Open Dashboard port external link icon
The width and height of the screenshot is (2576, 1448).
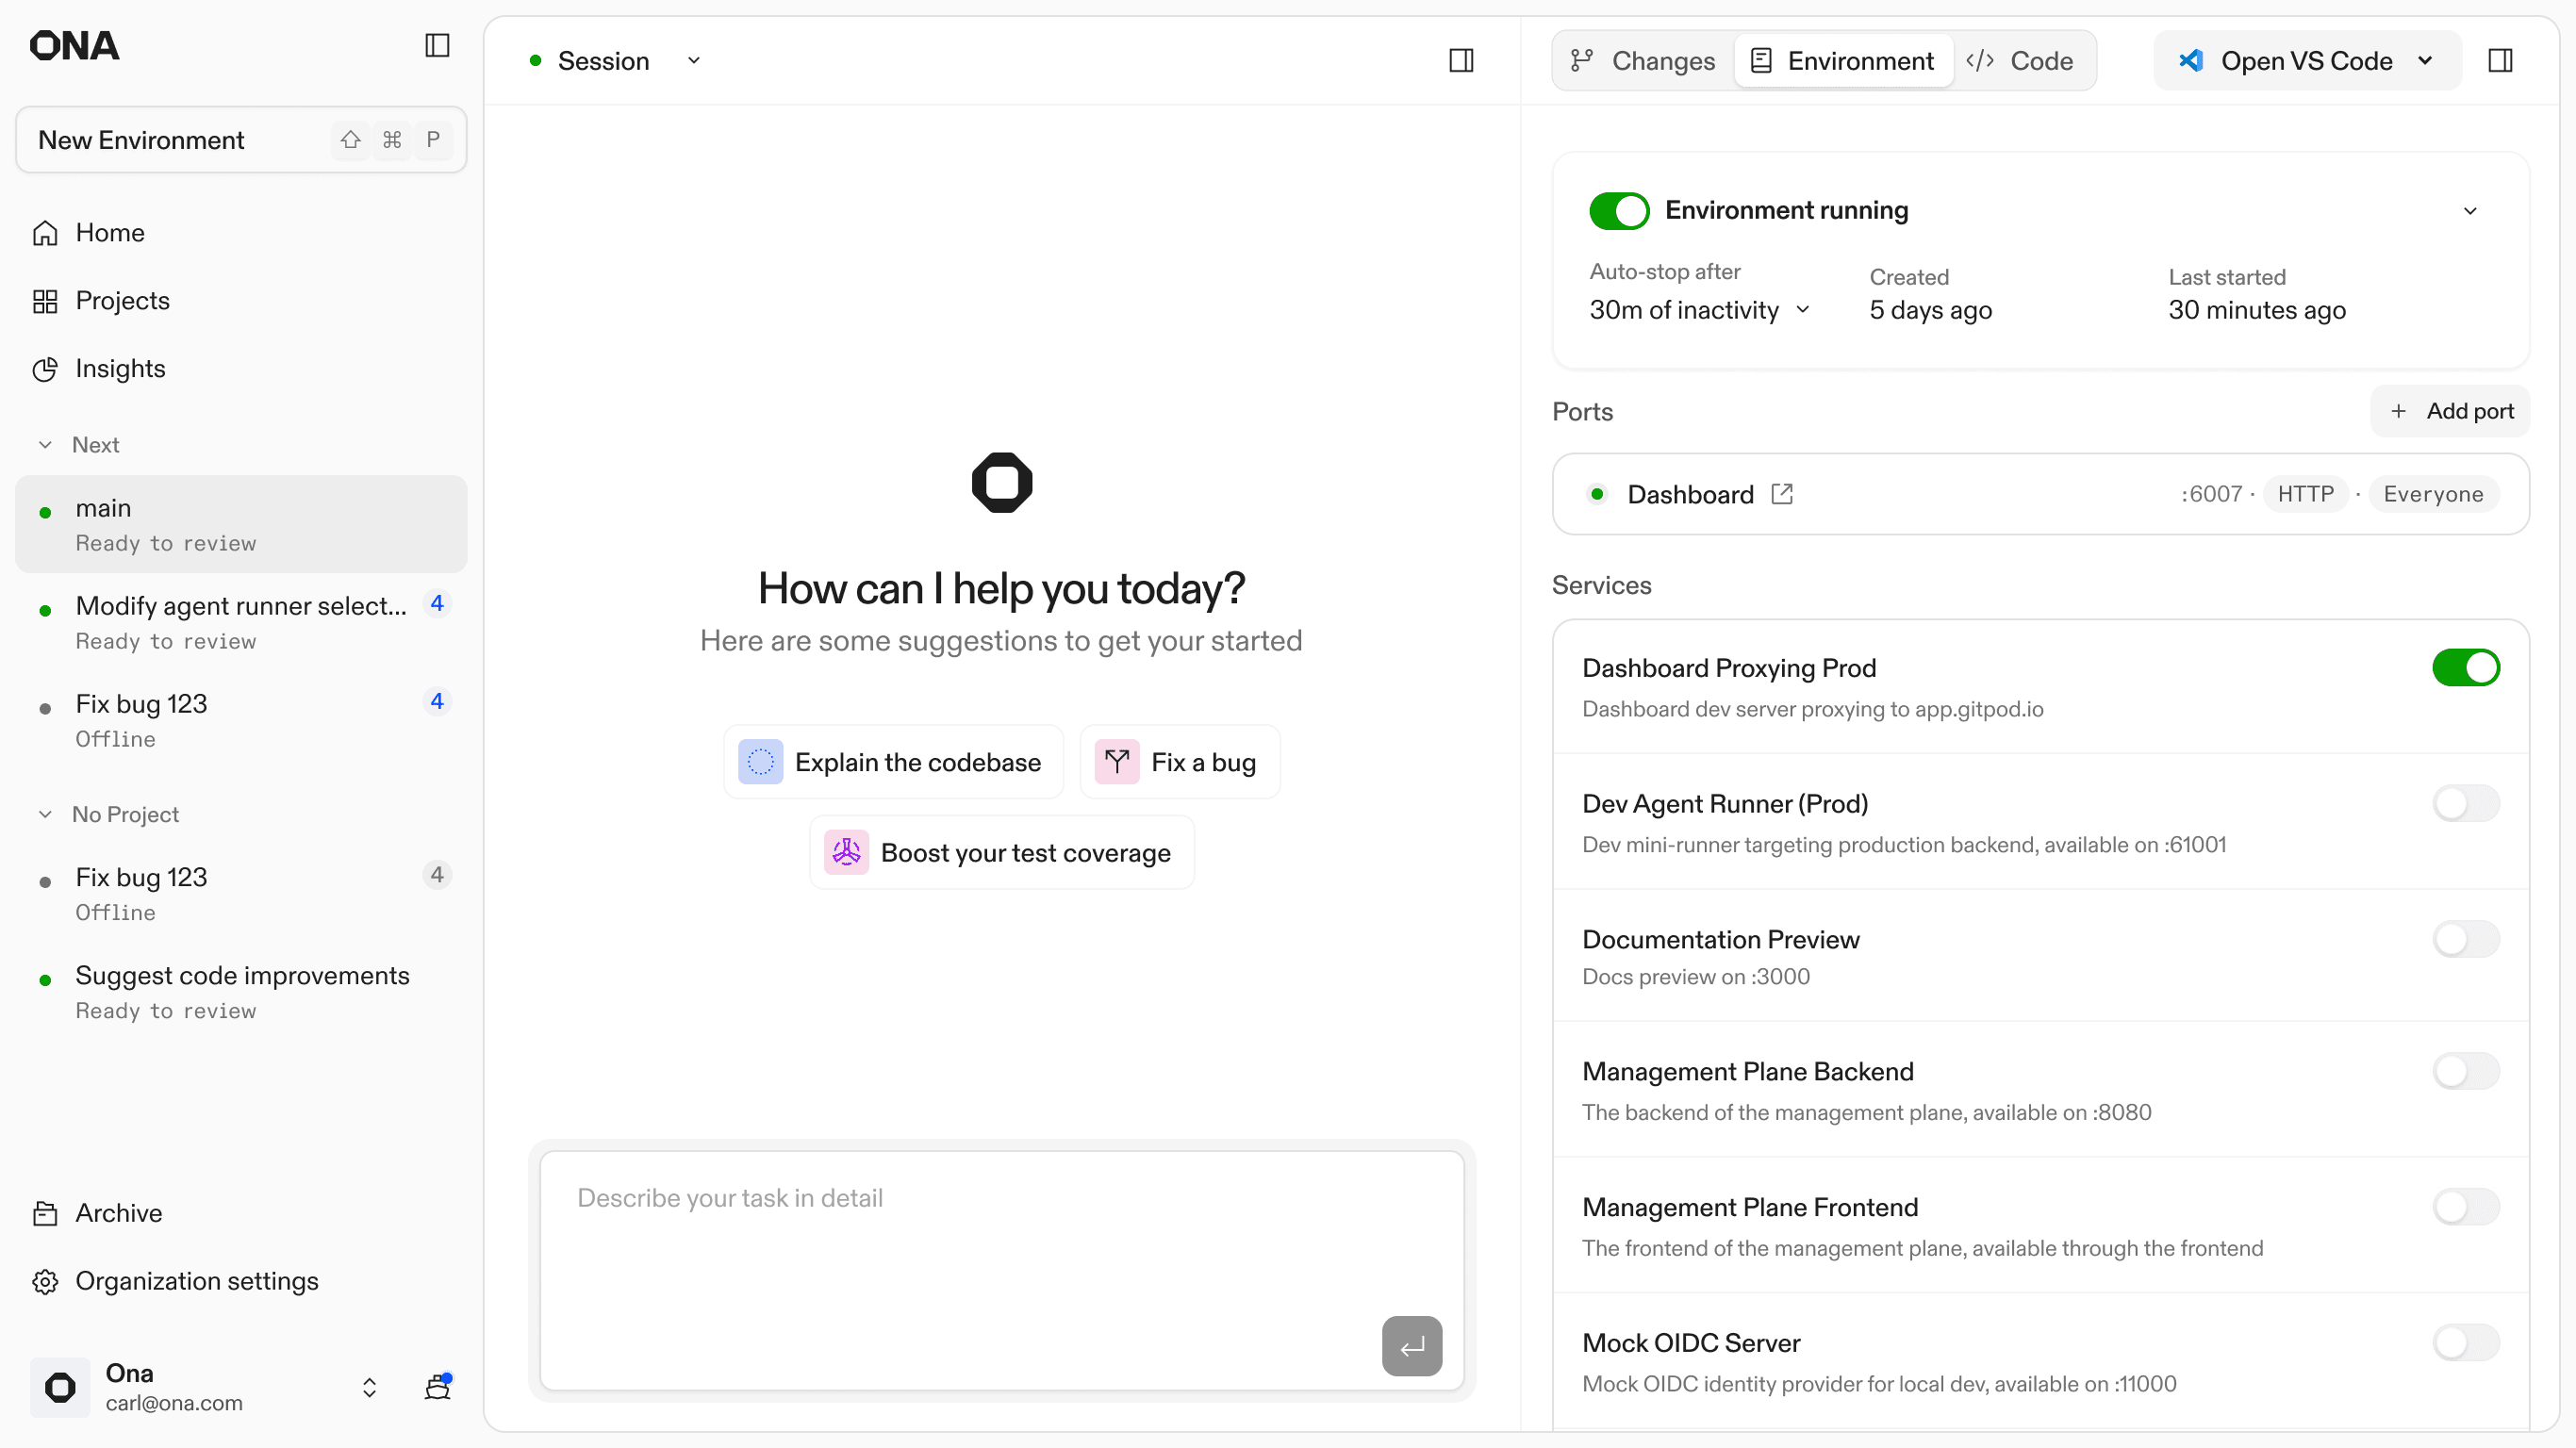click(x=1782, y=494)
